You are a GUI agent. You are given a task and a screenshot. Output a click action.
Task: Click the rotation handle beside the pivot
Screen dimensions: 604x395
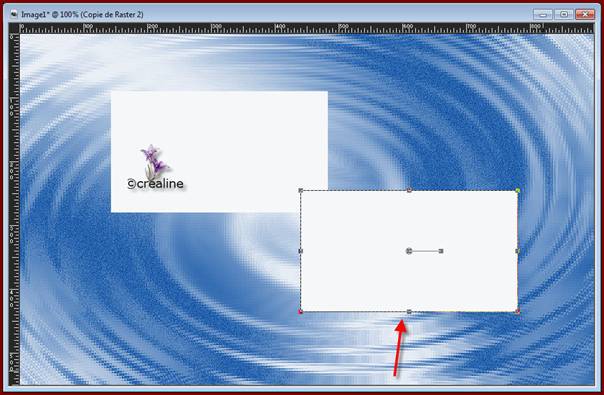pos(441,251)
